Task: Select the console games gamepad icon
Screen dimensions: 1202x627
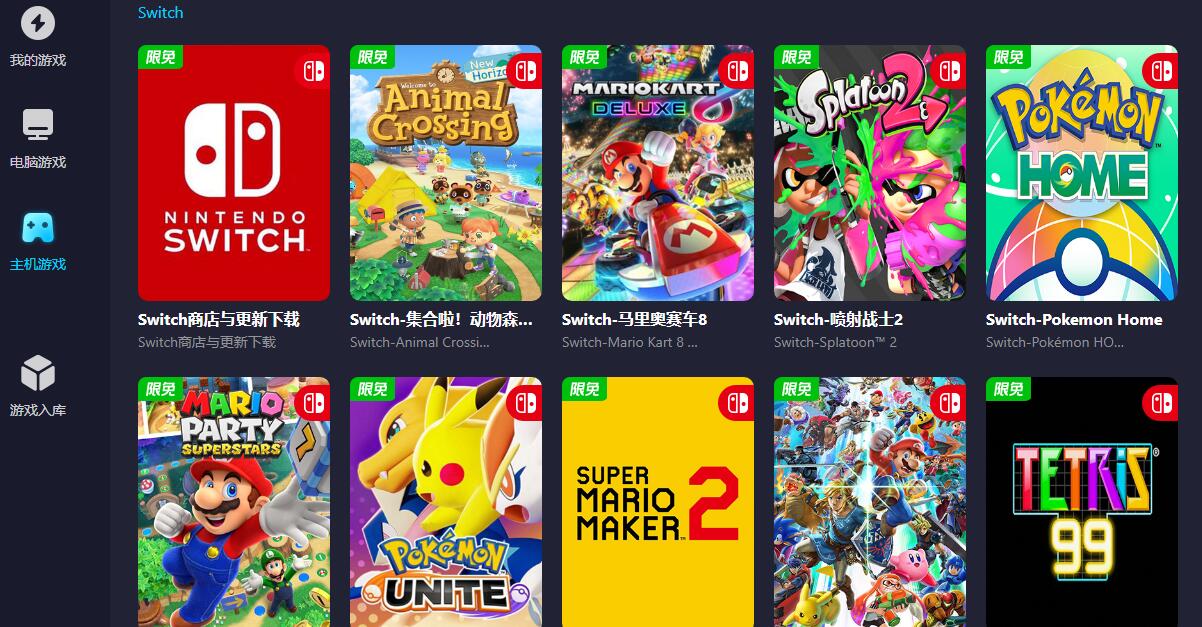Action: pos(38,227)
